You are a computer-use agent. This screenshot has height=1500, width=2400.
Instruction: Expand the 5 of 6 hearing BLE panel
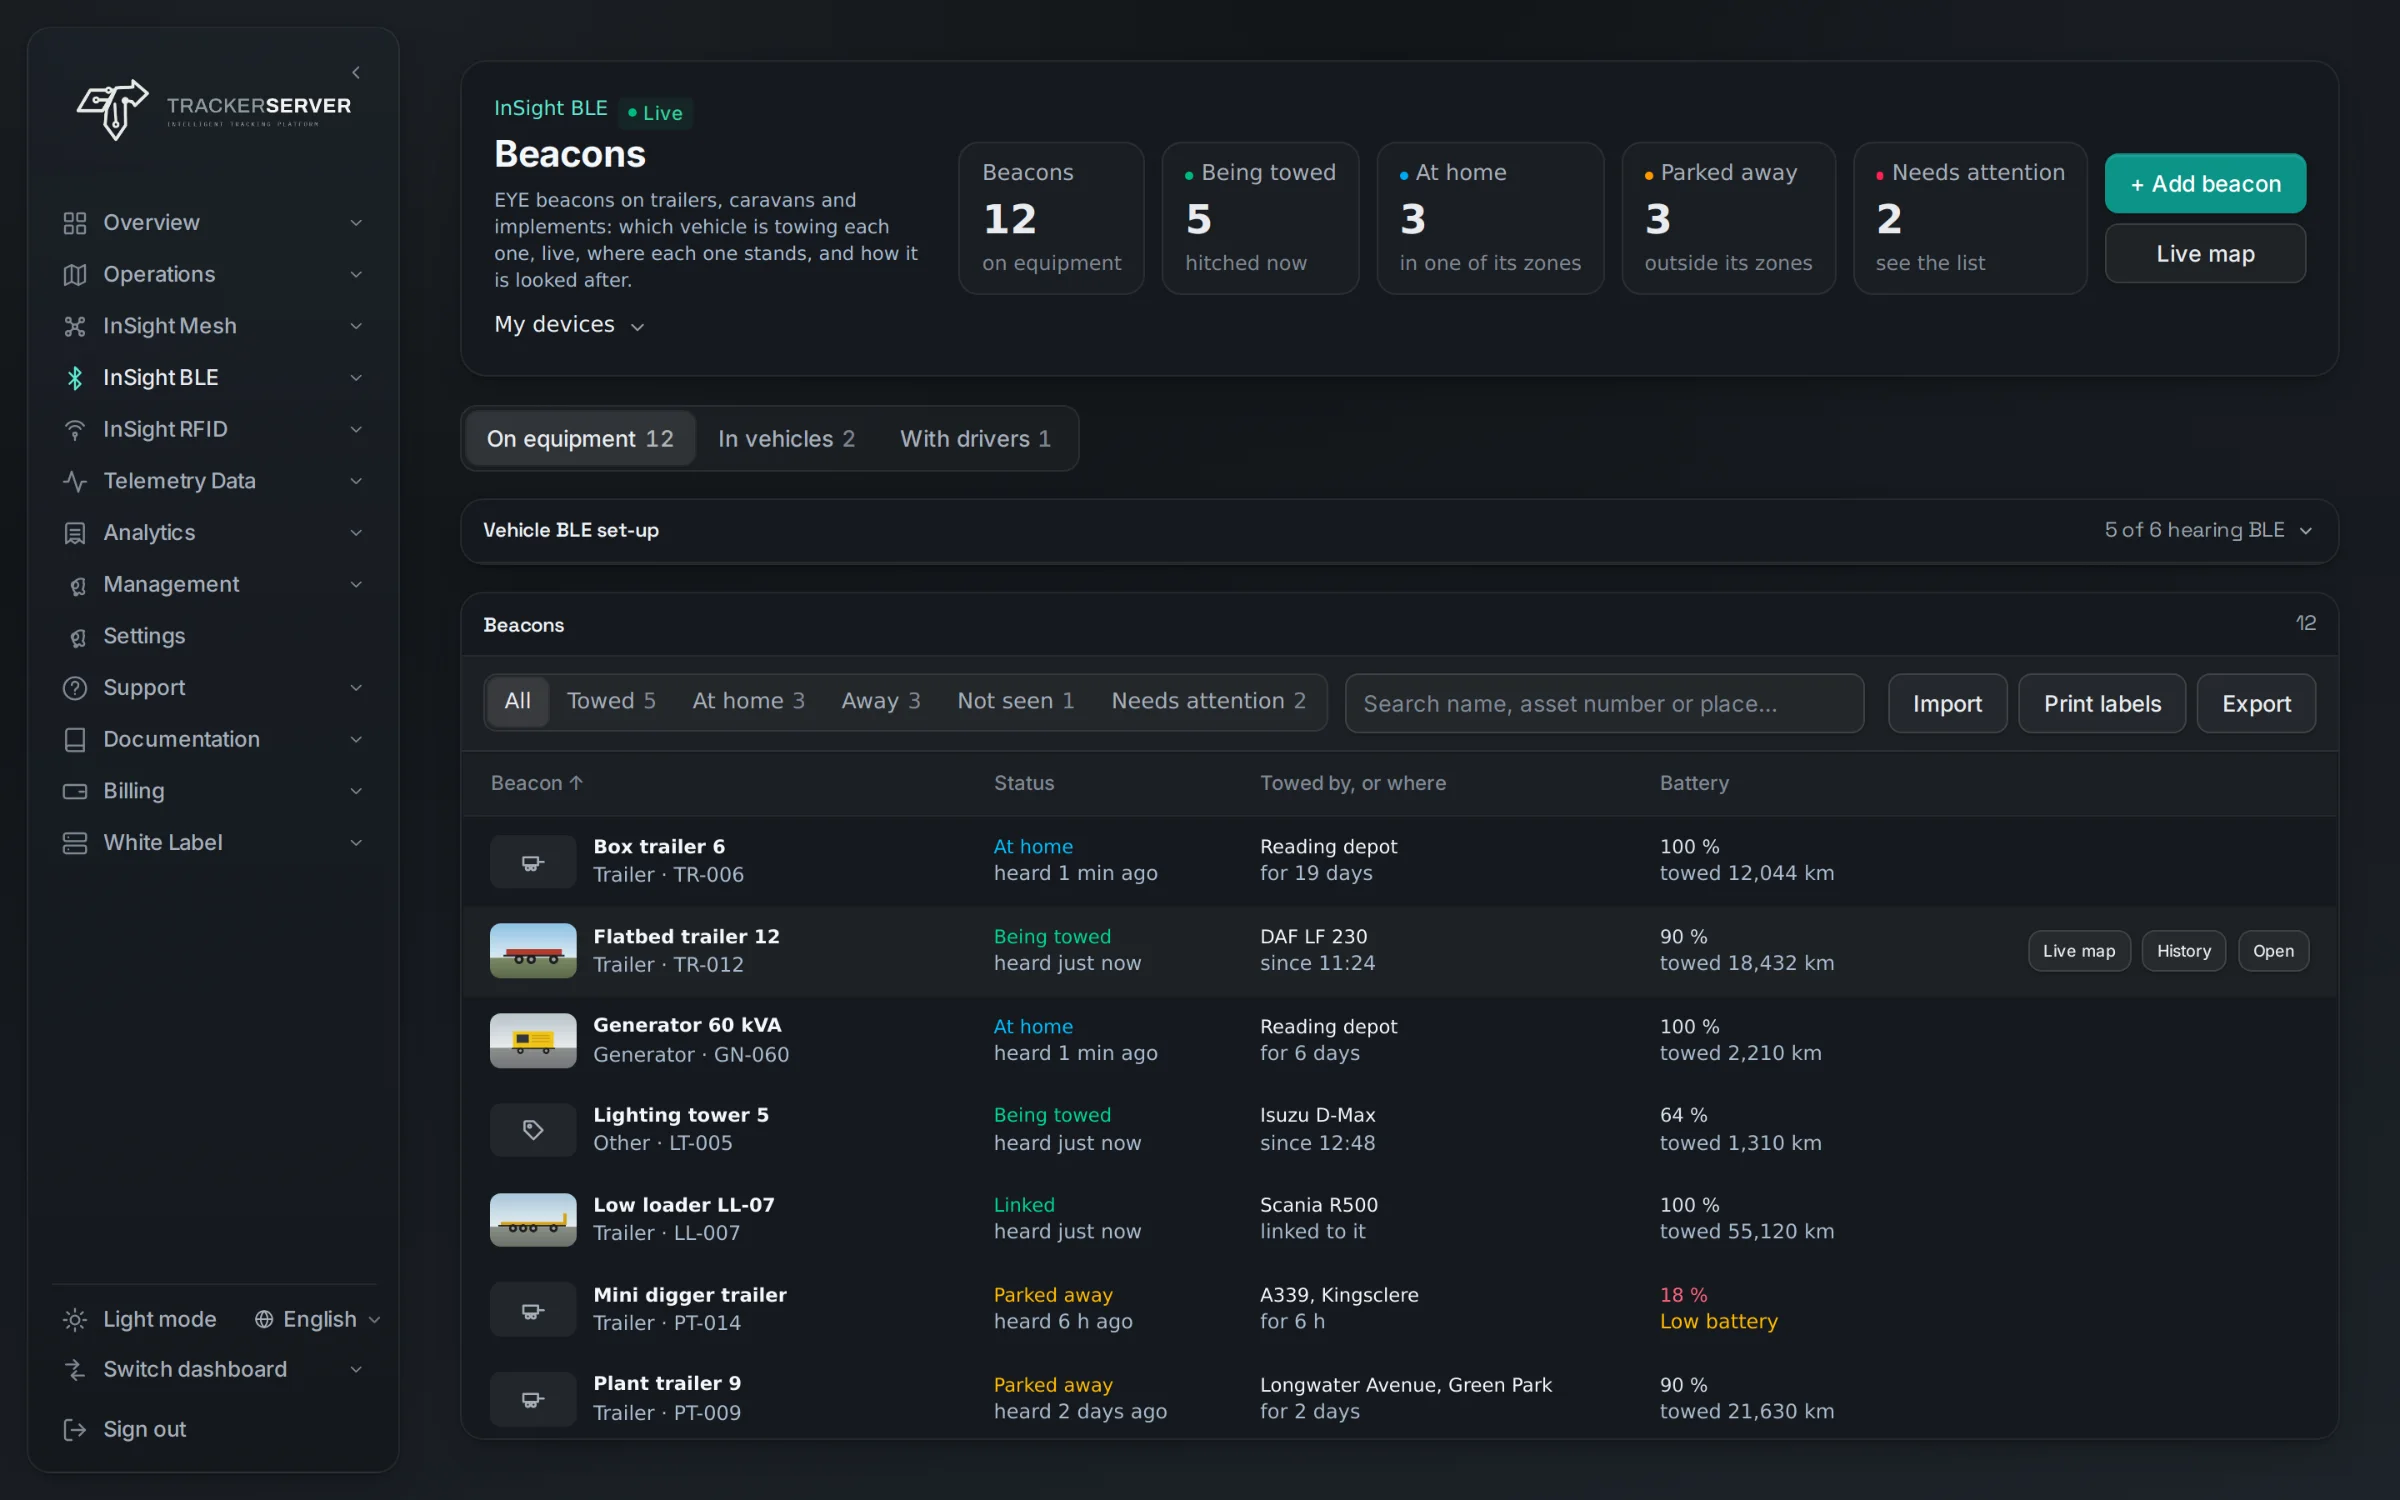(x=2208, y=530)
